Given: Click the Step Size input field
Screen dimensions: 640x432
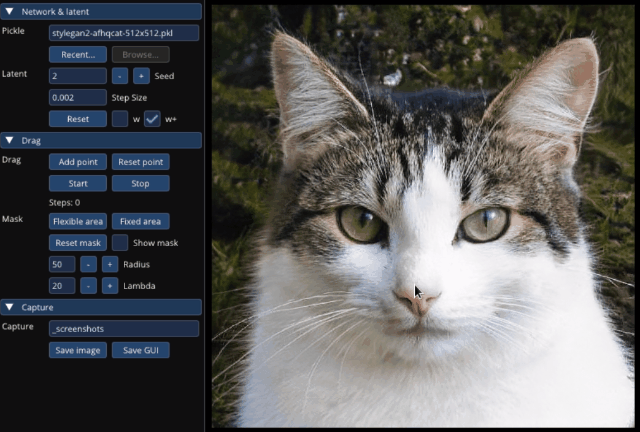Looking at the screenshot, I should [x=78, y=98].
